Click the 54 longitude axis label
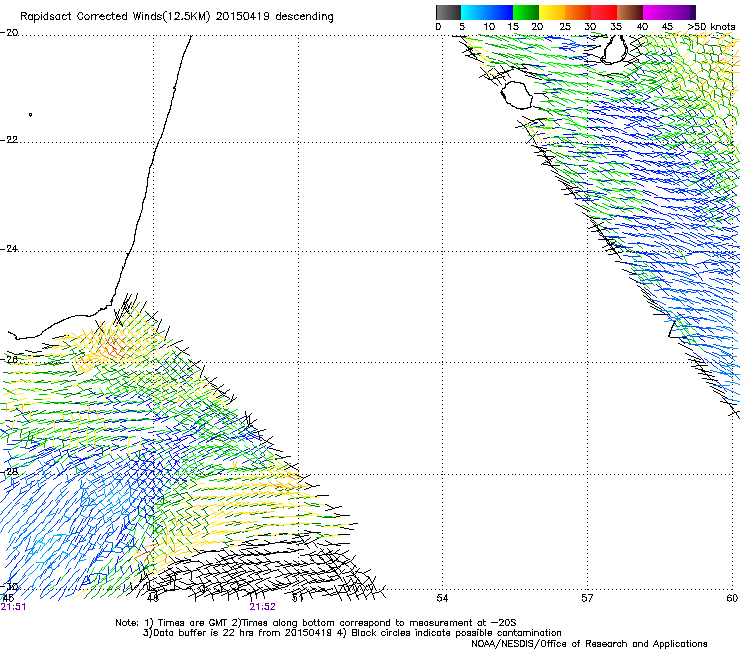Image resolution: width=740 pixels, height=650 pixels. coord(442,598)
